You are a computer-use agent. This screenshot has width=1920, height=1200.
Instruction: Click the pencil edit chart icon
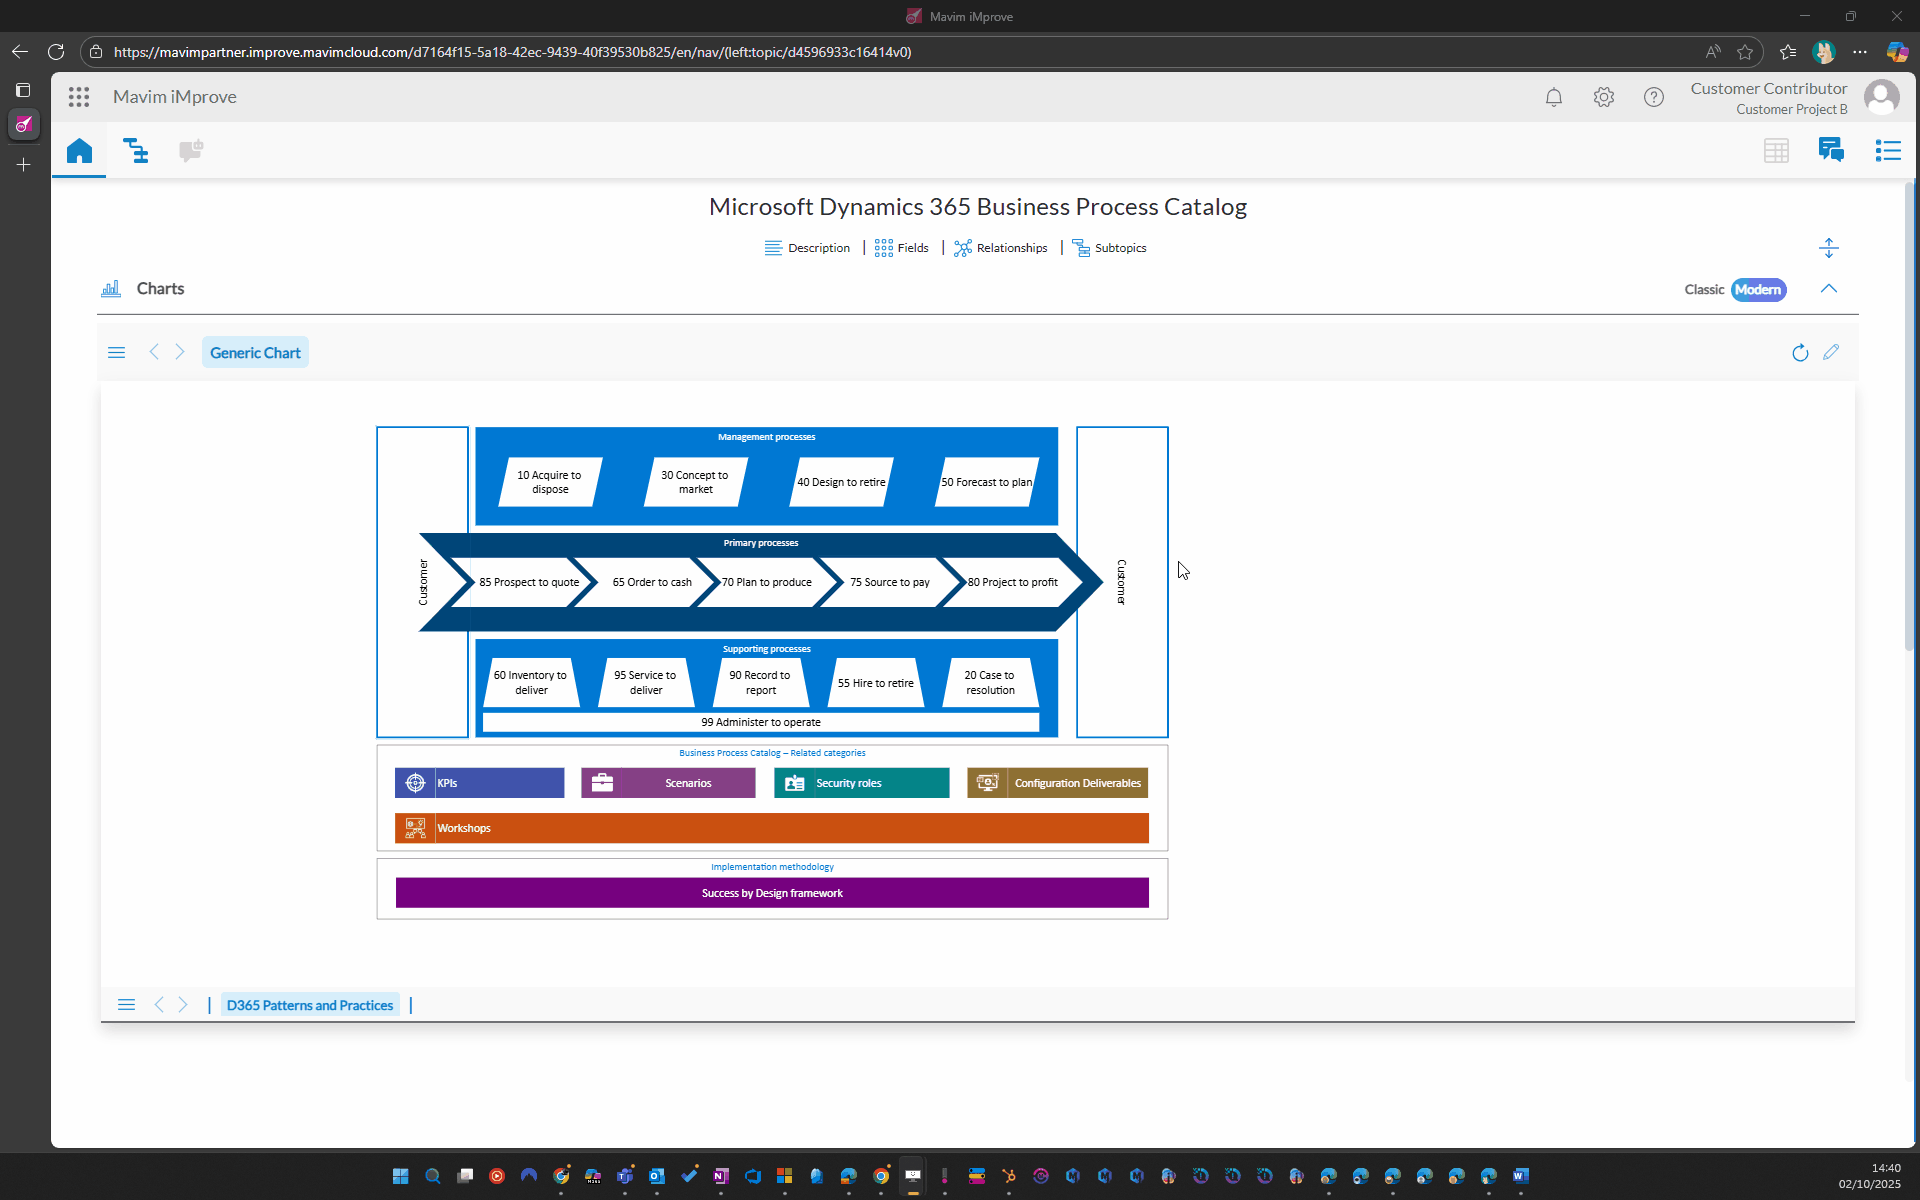click(1831, 352)
